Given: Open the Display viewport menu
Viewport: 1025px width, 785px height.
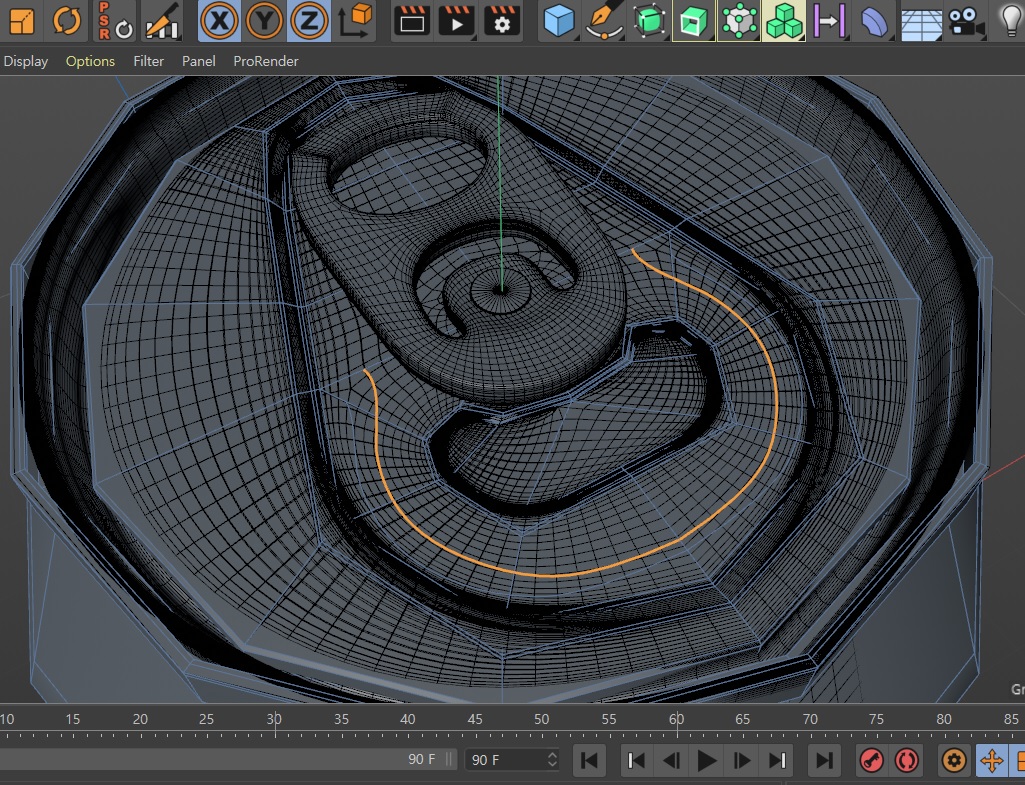Looking at the screenshot, I should 25,61.
